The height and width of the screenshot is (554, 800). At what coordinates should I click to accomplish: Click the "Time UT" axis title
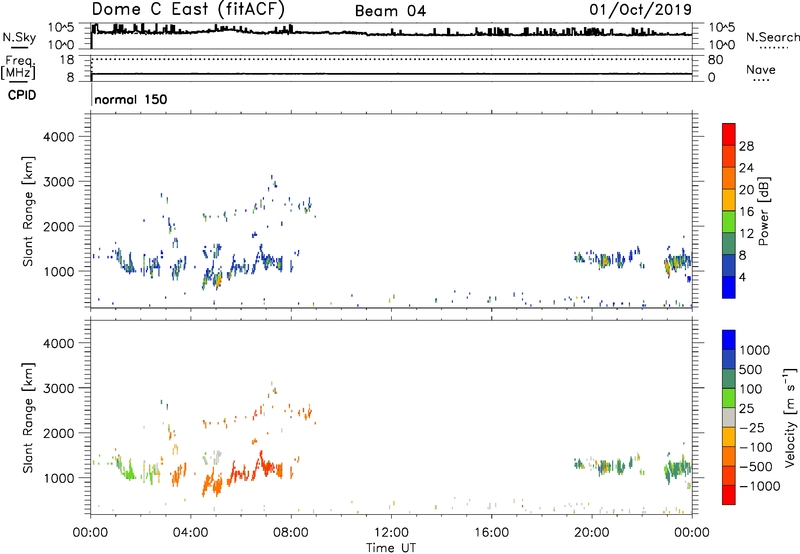click(x=391, y=548)
